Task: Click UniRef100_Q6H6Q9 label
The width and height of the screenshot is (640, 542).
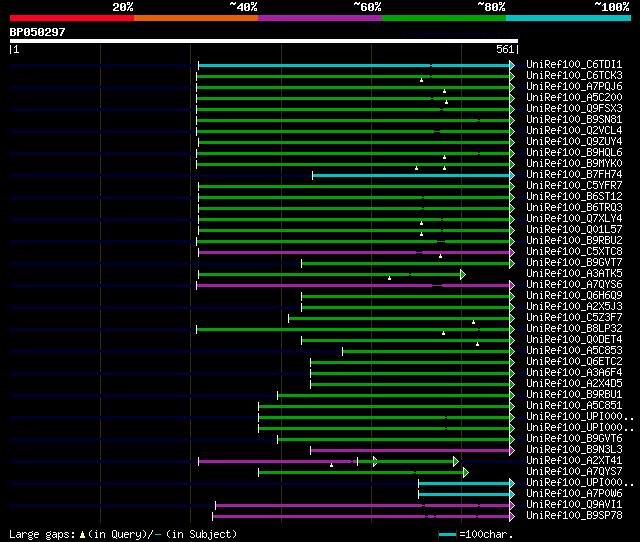Action: coord(574,296)
